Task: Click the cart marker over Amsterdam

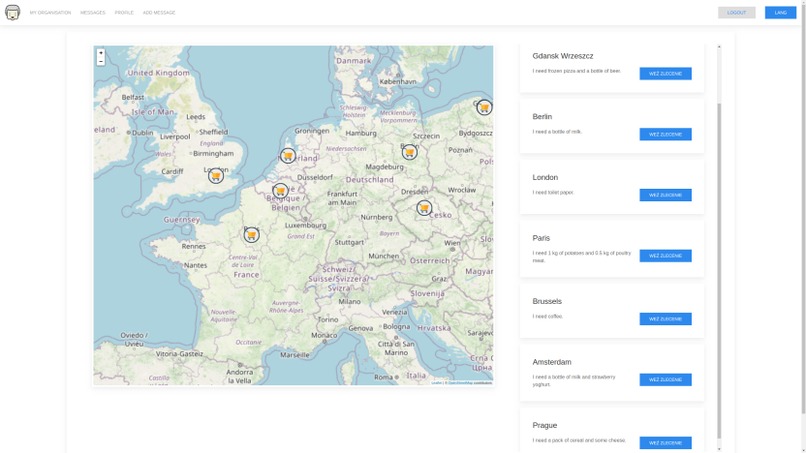Action: tap(288, 155)
